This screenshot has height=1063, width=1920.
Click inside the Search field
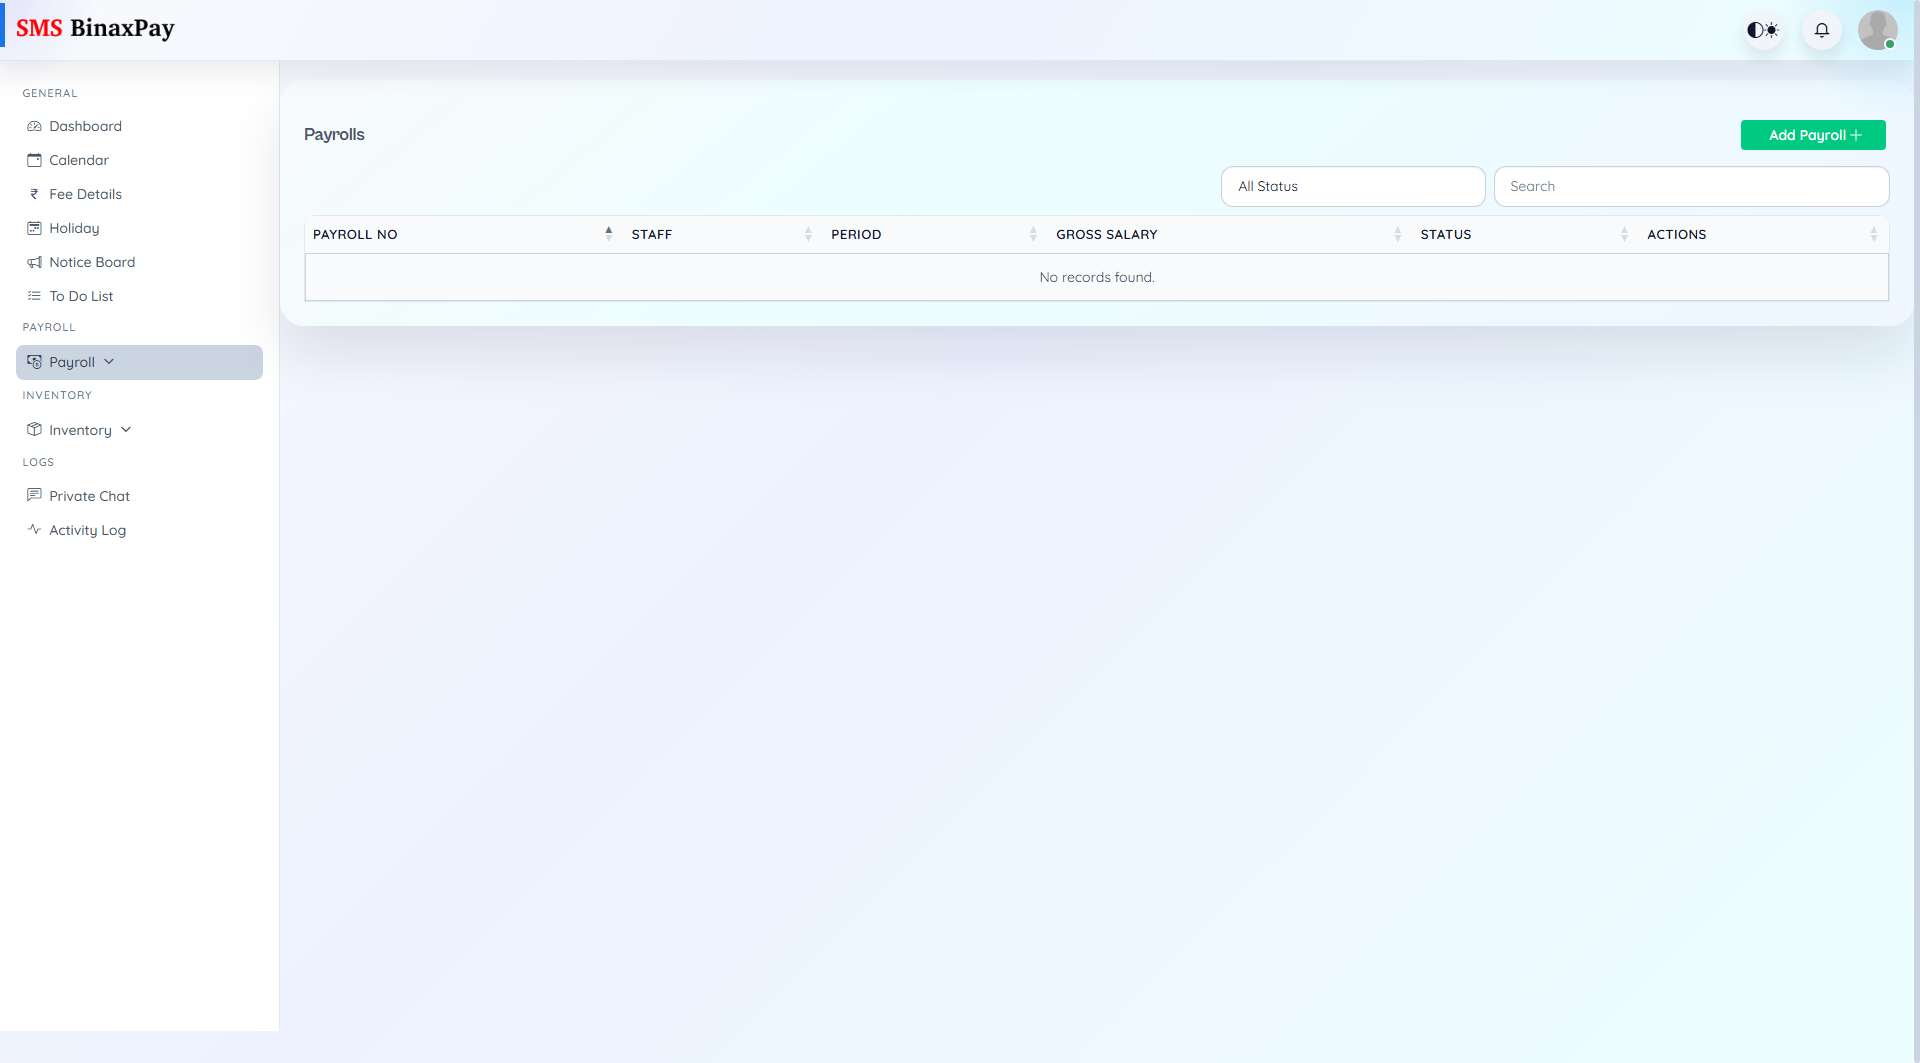1692,186
